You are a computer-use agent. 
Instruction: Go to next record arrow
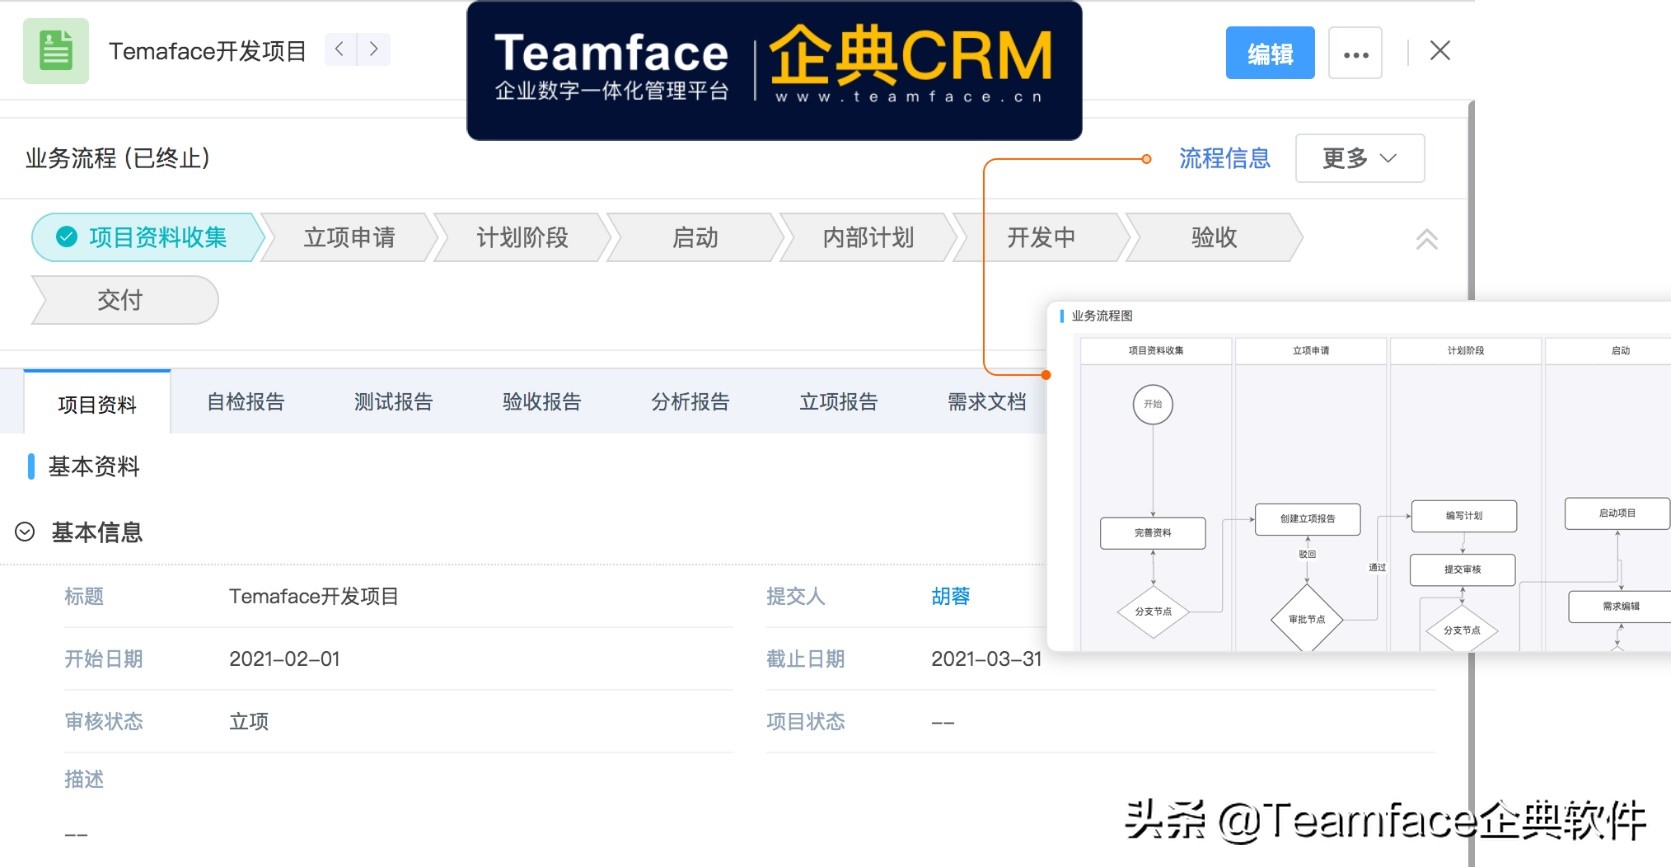click(374, 49)
